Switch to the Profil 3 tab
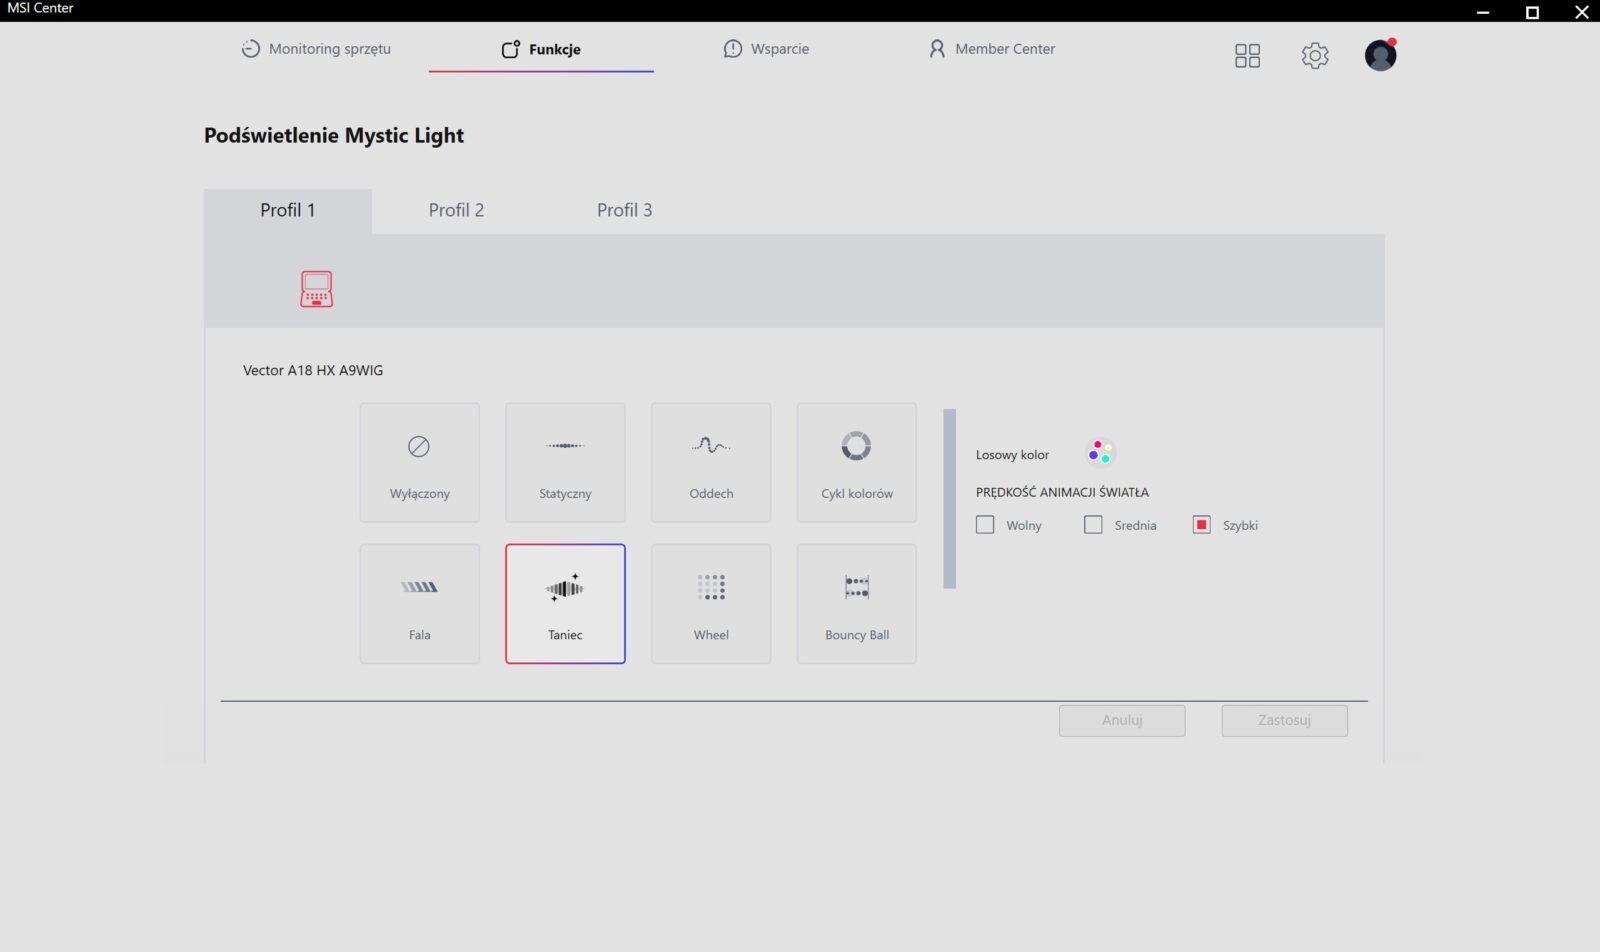 tap(624, 210)
